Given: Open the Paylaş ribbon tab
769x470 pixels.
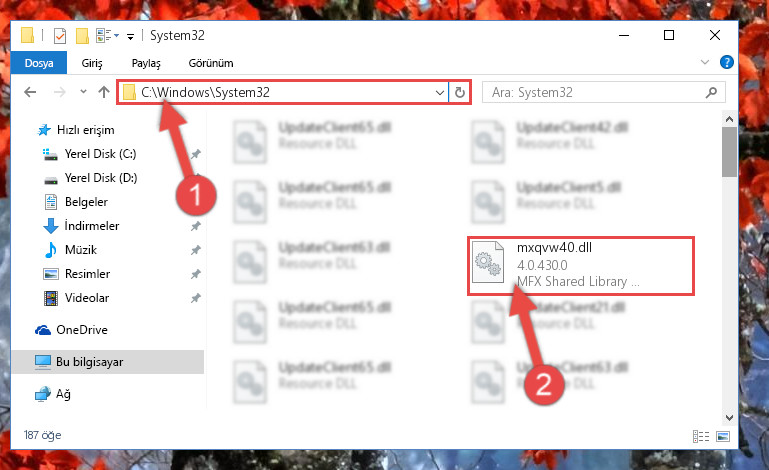Looking at the screenshot, I should click(x=146, y=63).
